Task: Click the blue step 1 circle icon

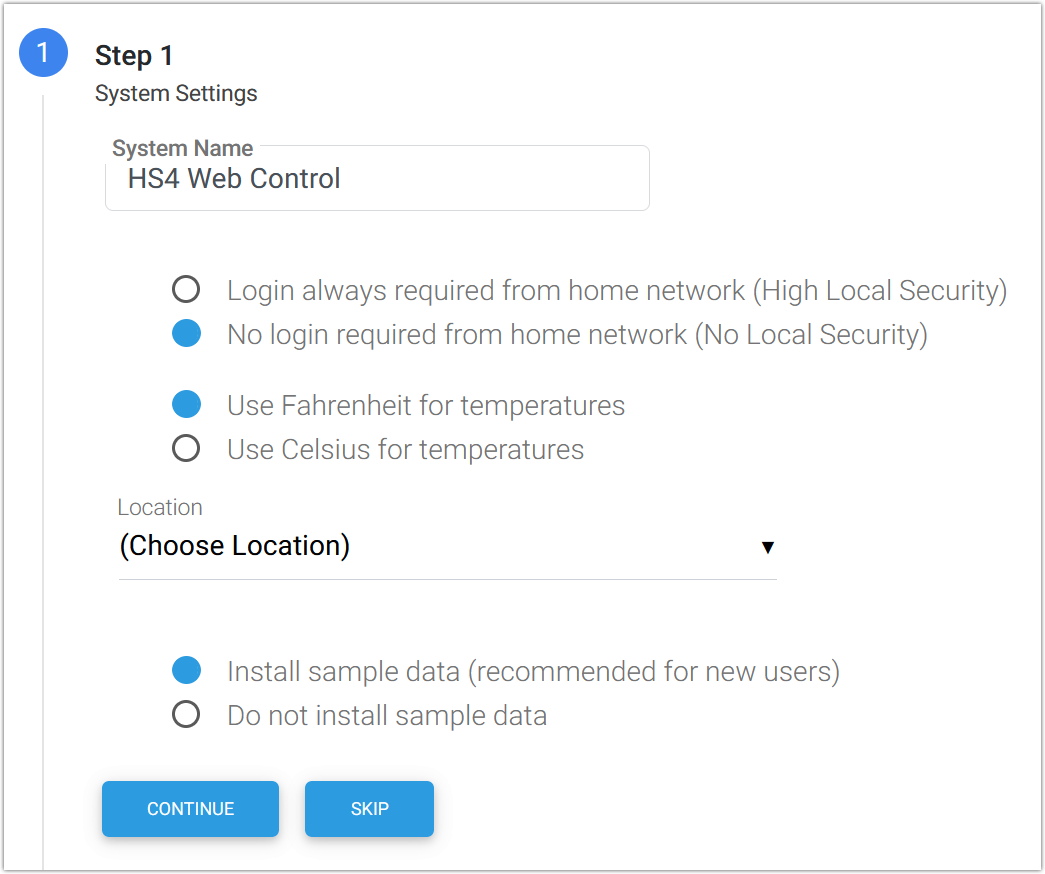Action: point(43,53)
